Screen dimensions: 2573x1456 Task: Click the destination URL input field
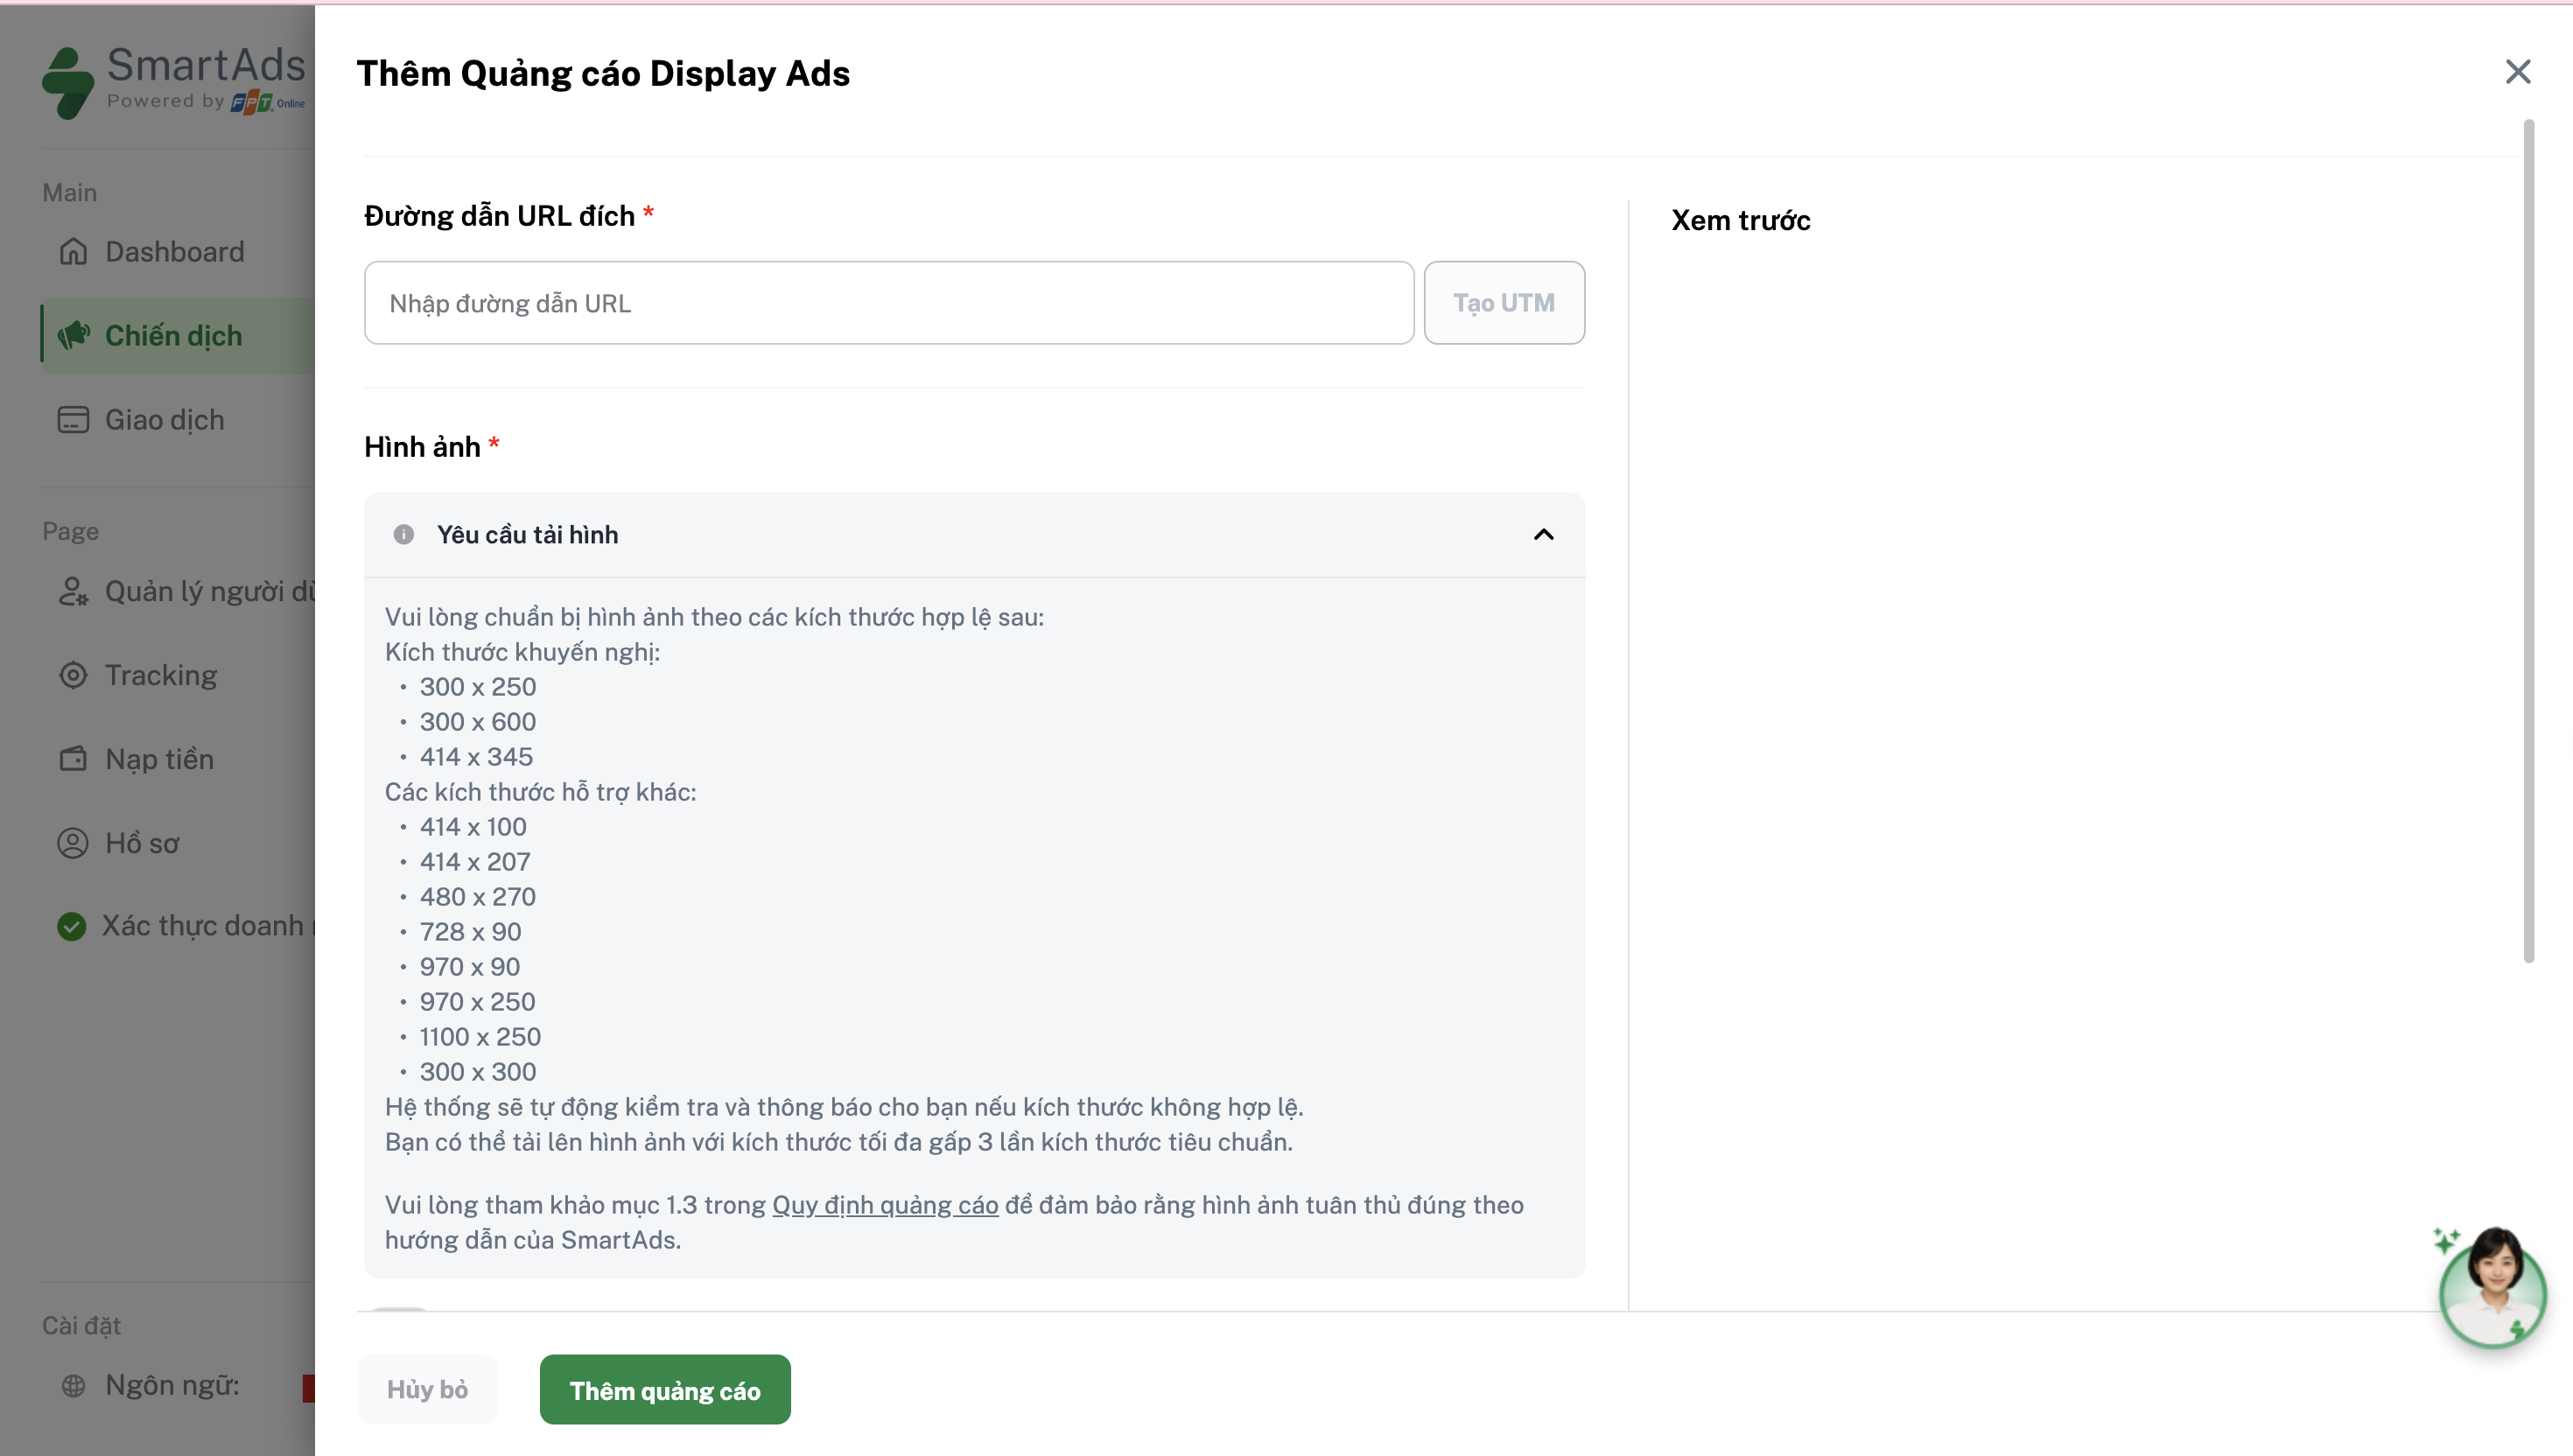888,304
